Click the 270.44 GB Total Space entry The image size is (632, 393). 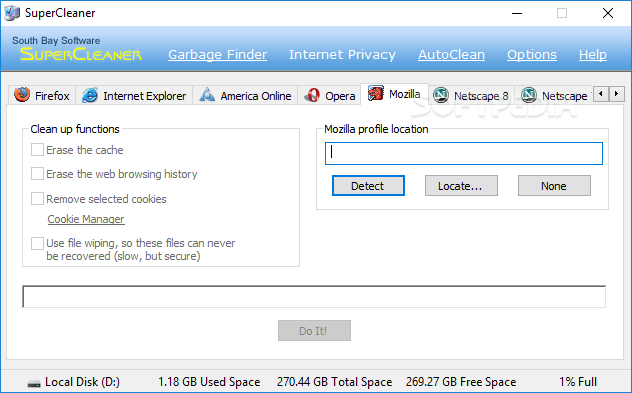334,382
